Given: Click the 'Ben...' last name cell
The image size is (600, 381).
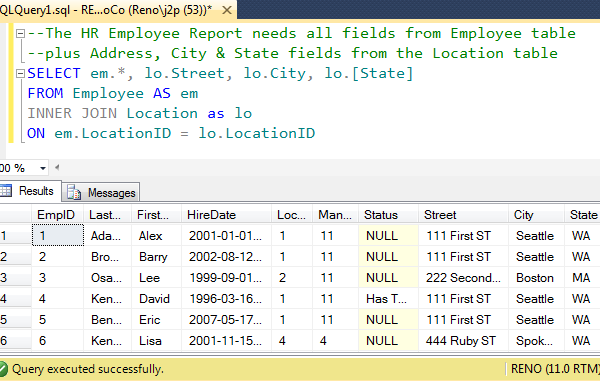Looking at the screenshot, I should point(108,320).
